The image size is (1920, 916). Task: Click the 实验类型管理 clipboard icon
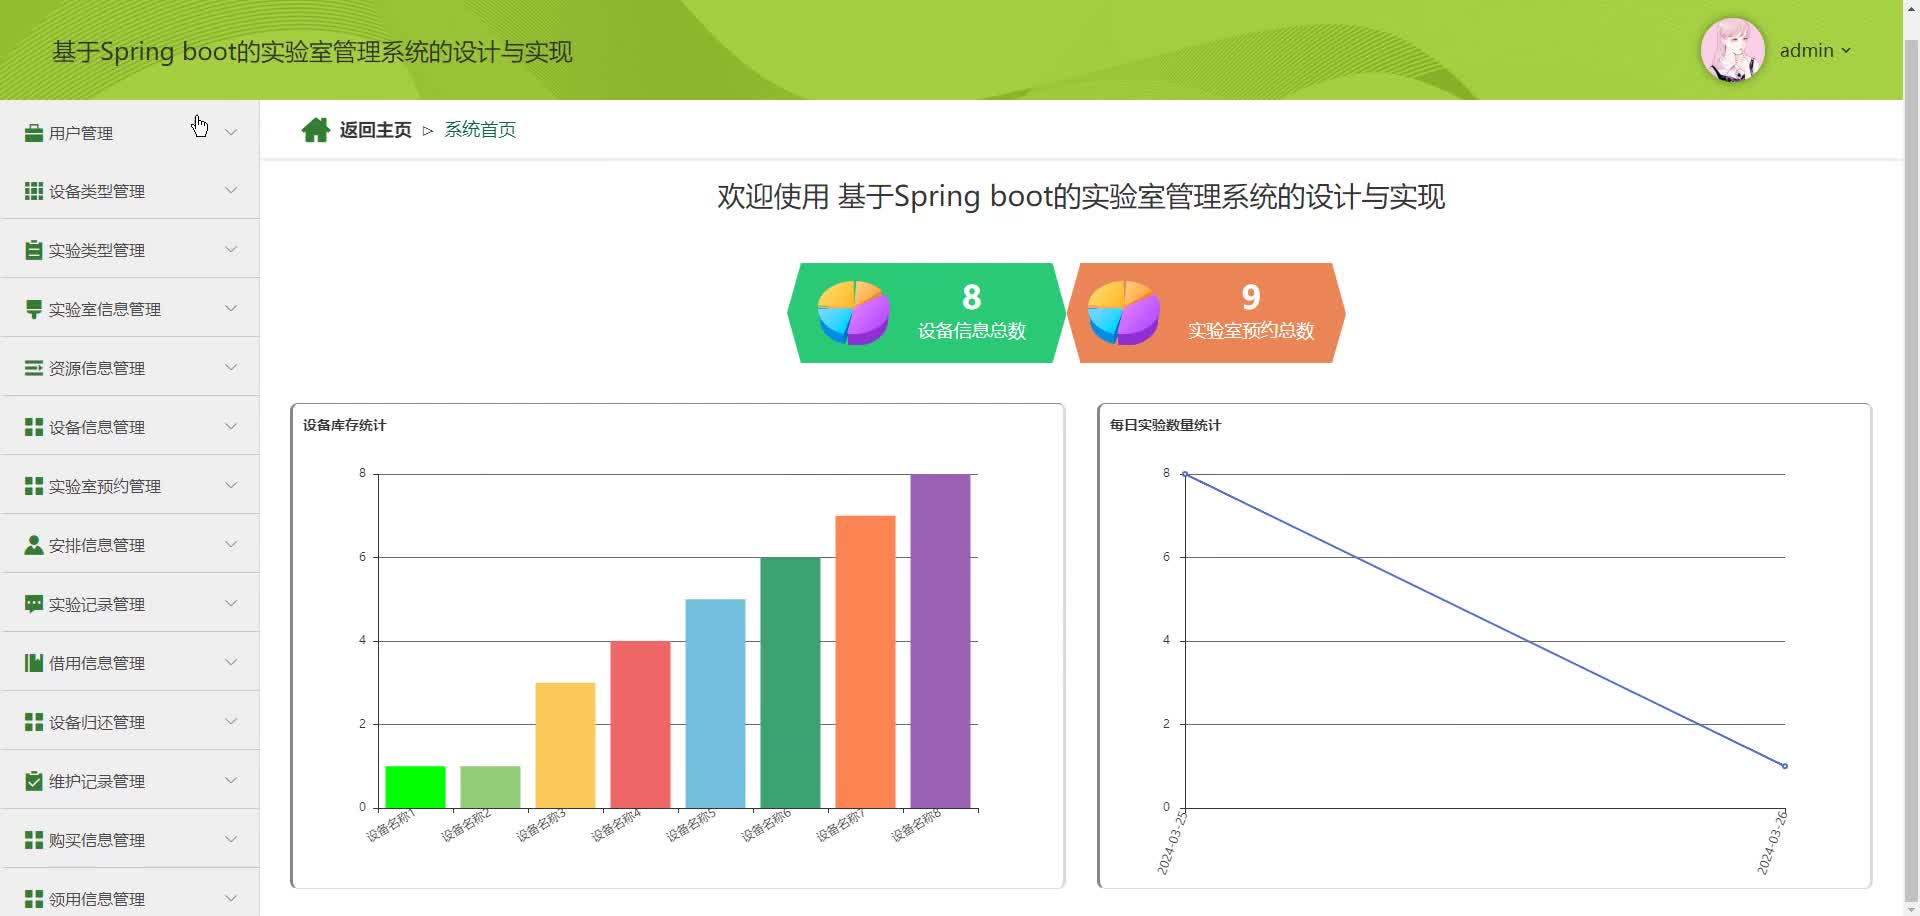tap(34, 250)
